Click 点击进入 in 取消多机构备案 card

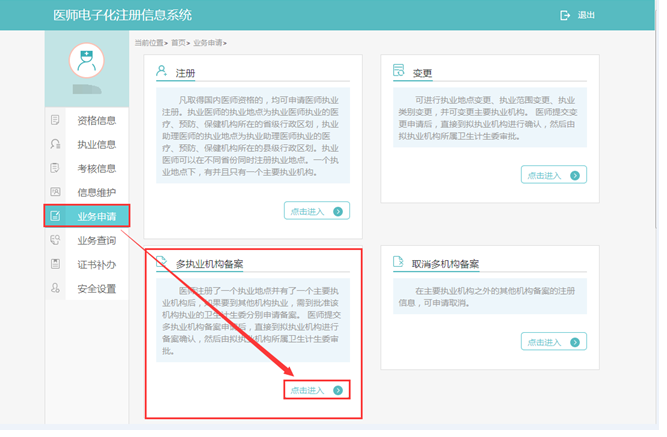point(553,342)
